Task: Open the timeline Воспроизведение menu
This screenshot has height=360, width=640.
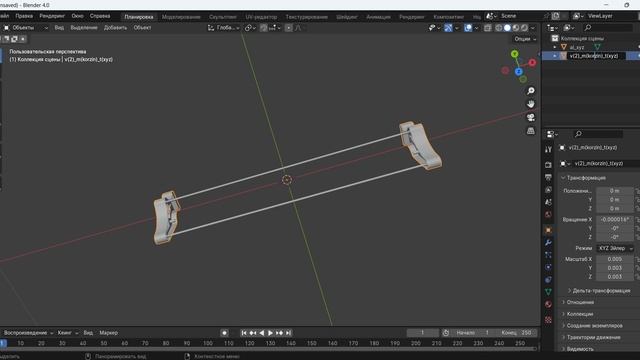Action: (x=29, y=333)
